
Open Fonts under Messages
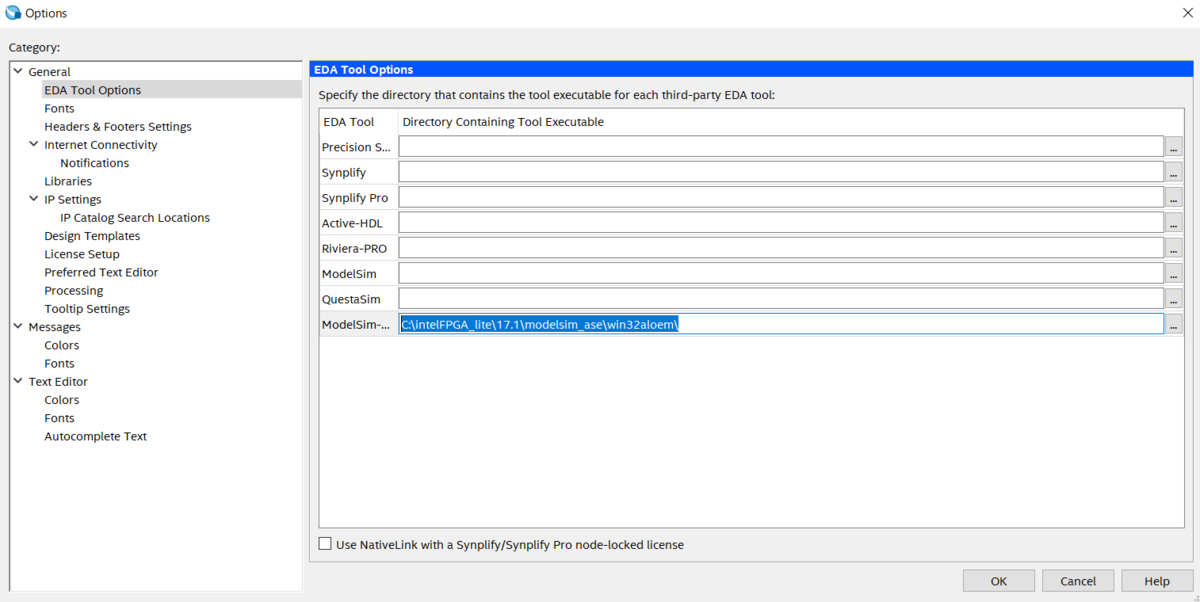59,363
